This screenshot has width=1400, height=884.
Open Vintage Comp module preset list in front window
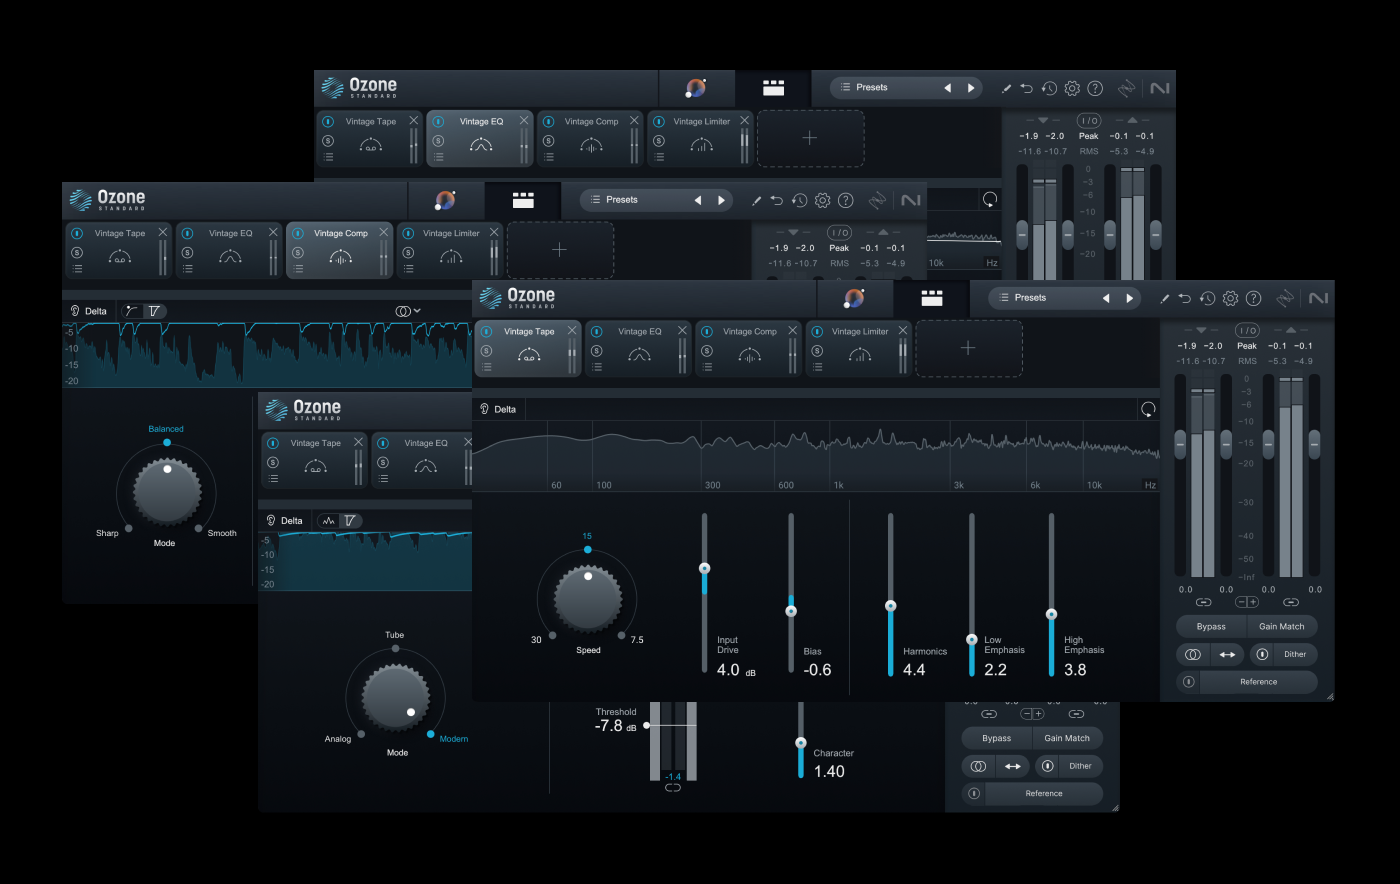[x=707, y=368]
